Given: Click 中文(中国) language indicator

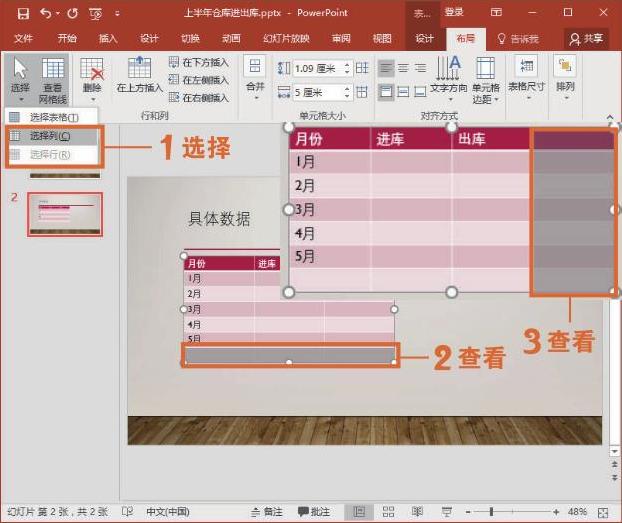Looking at the screenshot, I should tap(168, 511).
